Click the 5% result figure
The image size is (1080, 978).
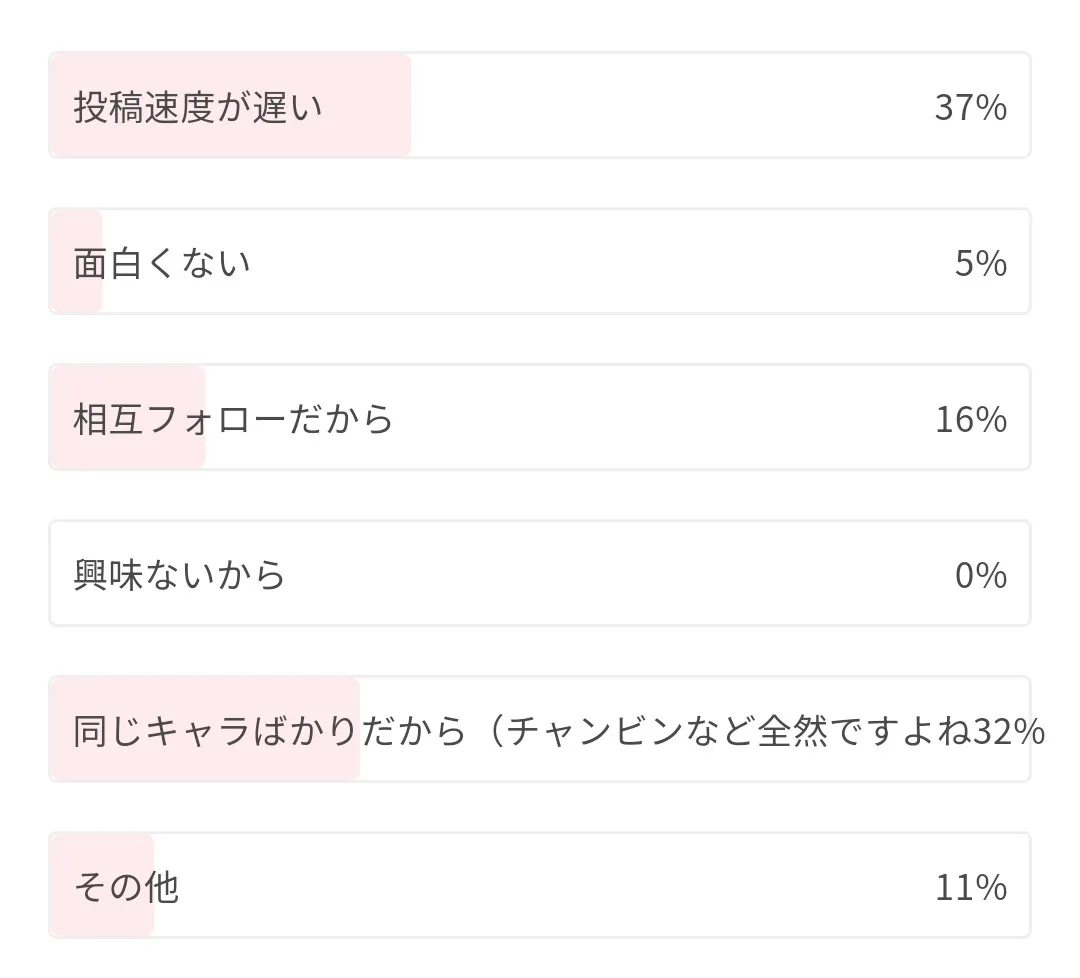point(980,263)
